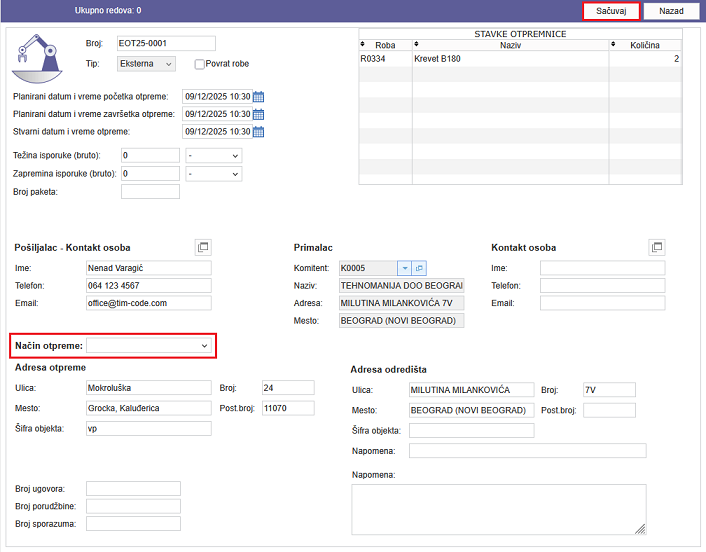Open unit dropdown for Zapremina isporuke
706x552 pixels.
click(214, 174)
